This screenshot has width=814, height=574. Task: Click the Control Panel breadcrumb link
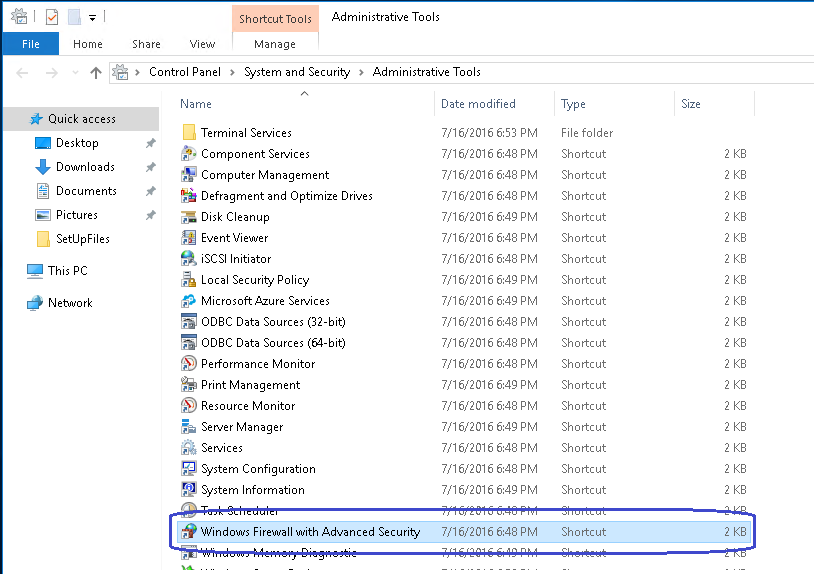tap(185, 72)
